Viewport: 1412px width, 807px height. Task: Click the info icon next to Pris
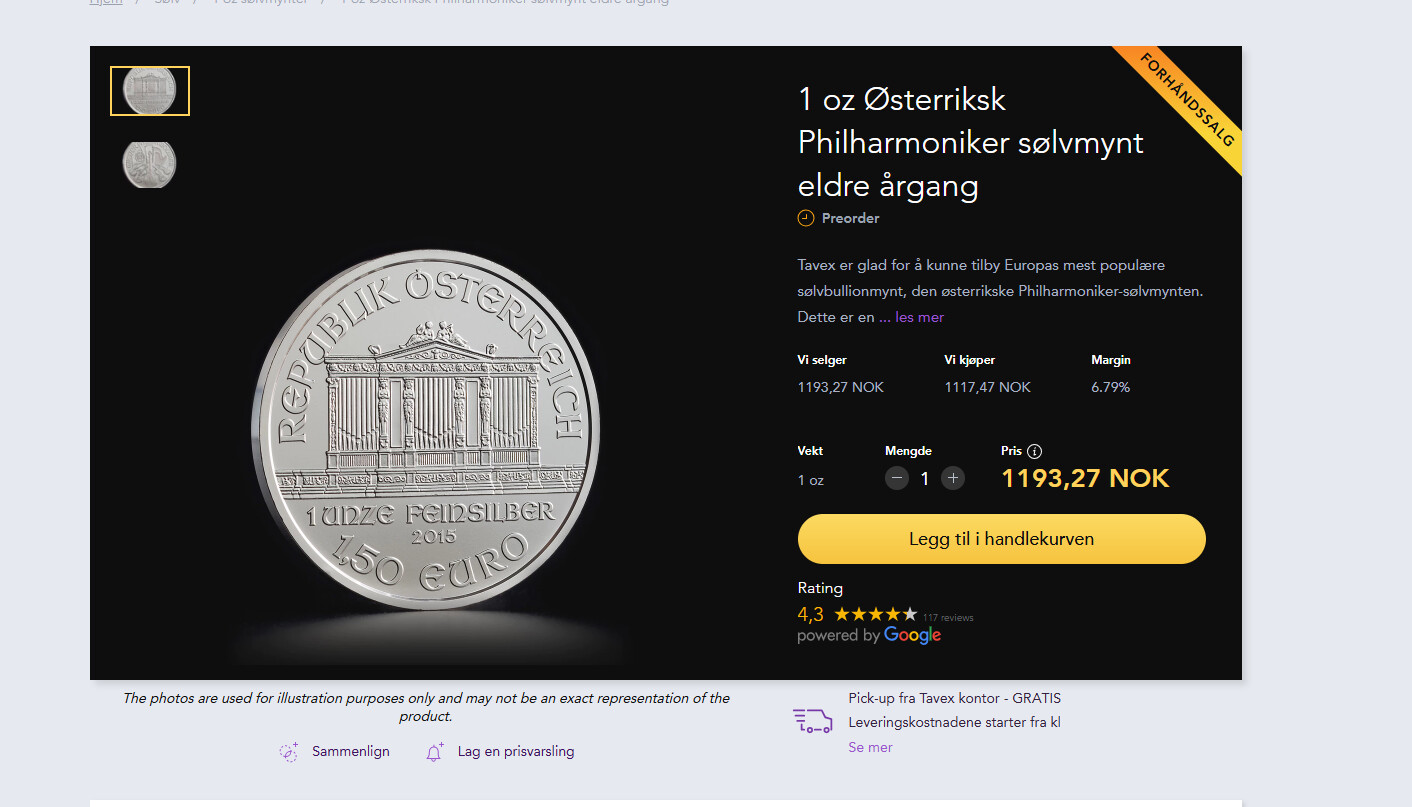pyautogui.click(x=1035, y=451)
